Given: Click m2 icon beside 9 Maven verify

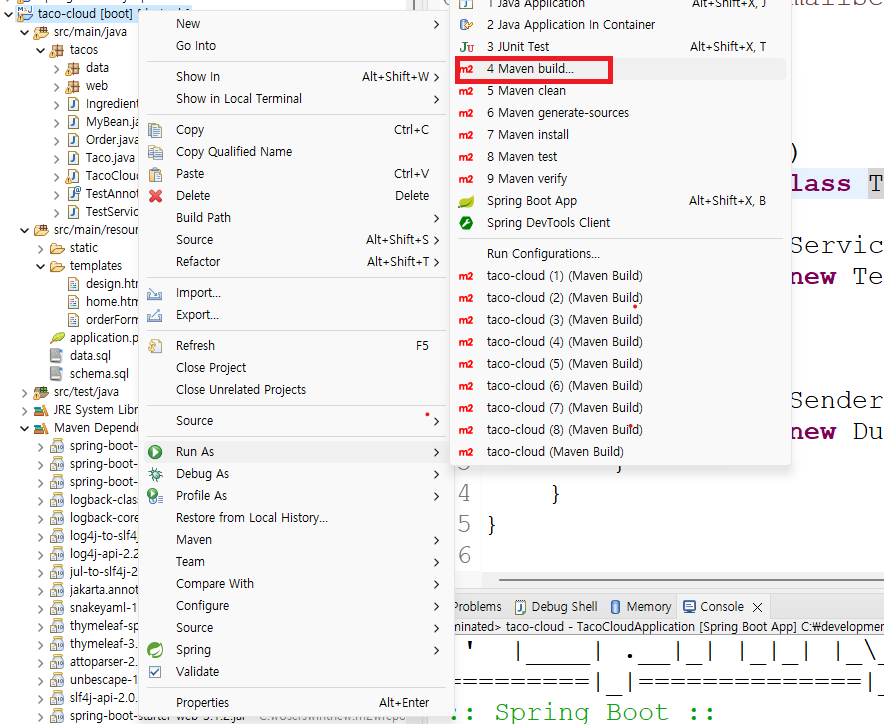Looking at the screenshot, I should (466, 179).
